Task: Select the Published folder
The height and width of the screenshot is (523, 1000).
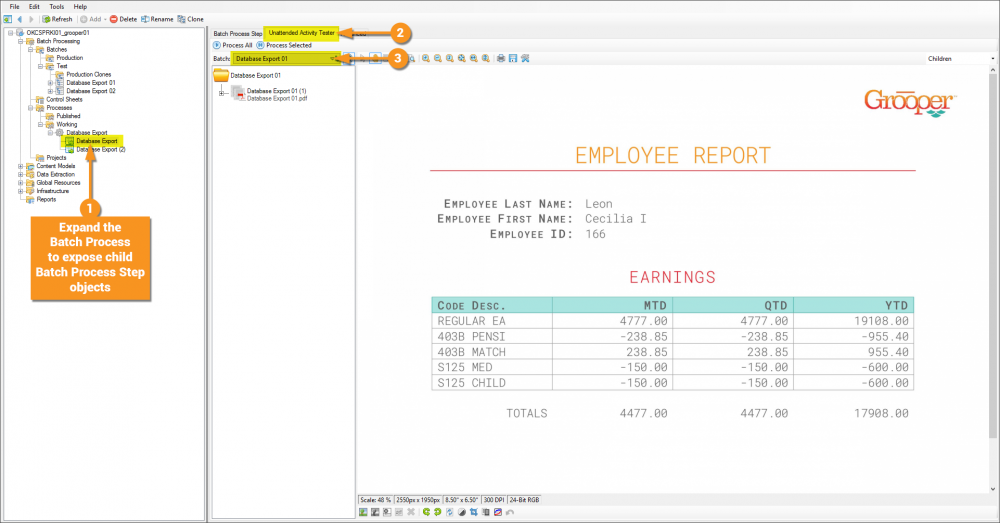Action: click(68, 116)
